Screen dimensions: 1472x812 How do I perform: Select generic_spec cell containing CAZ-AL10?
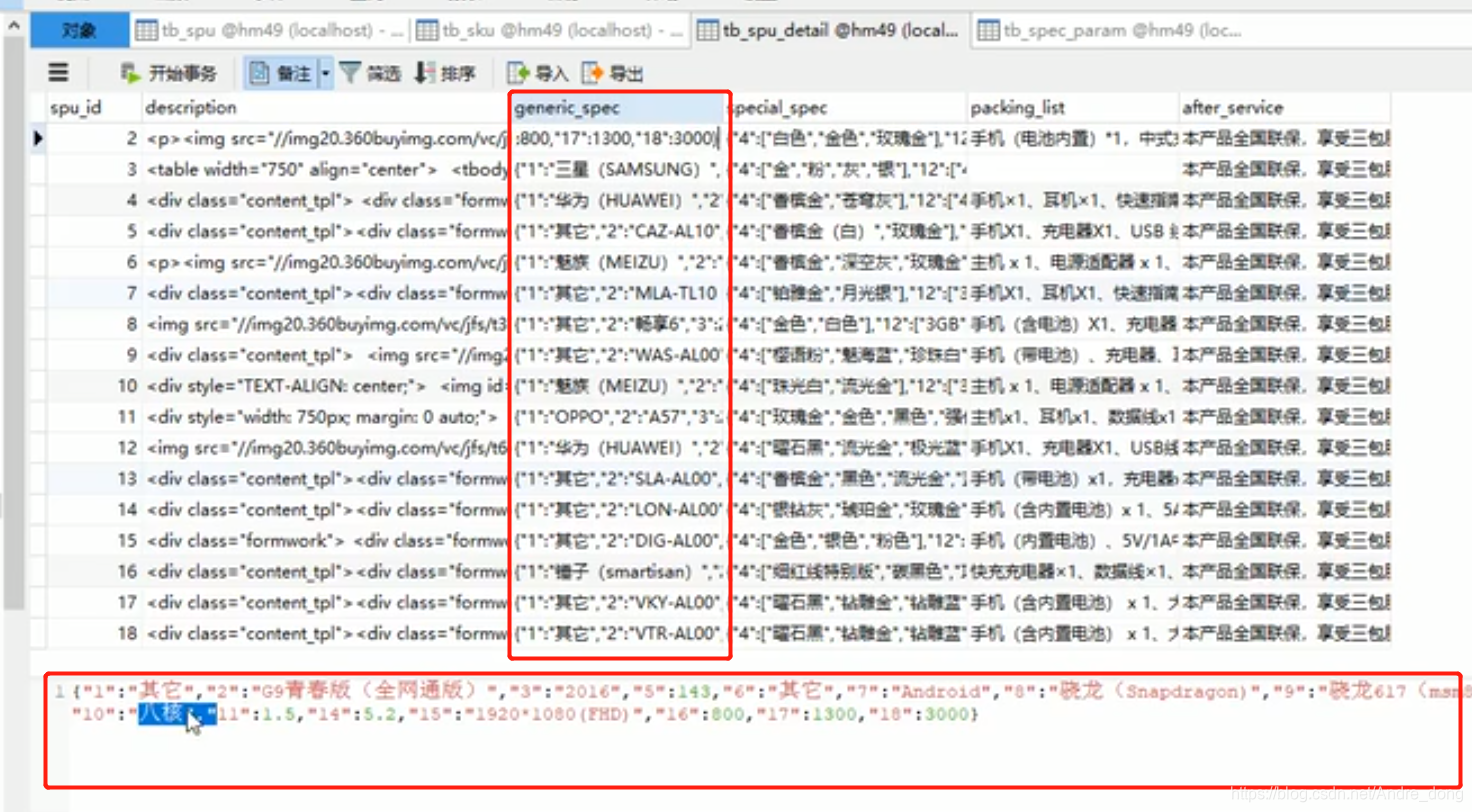pos(618,231)
